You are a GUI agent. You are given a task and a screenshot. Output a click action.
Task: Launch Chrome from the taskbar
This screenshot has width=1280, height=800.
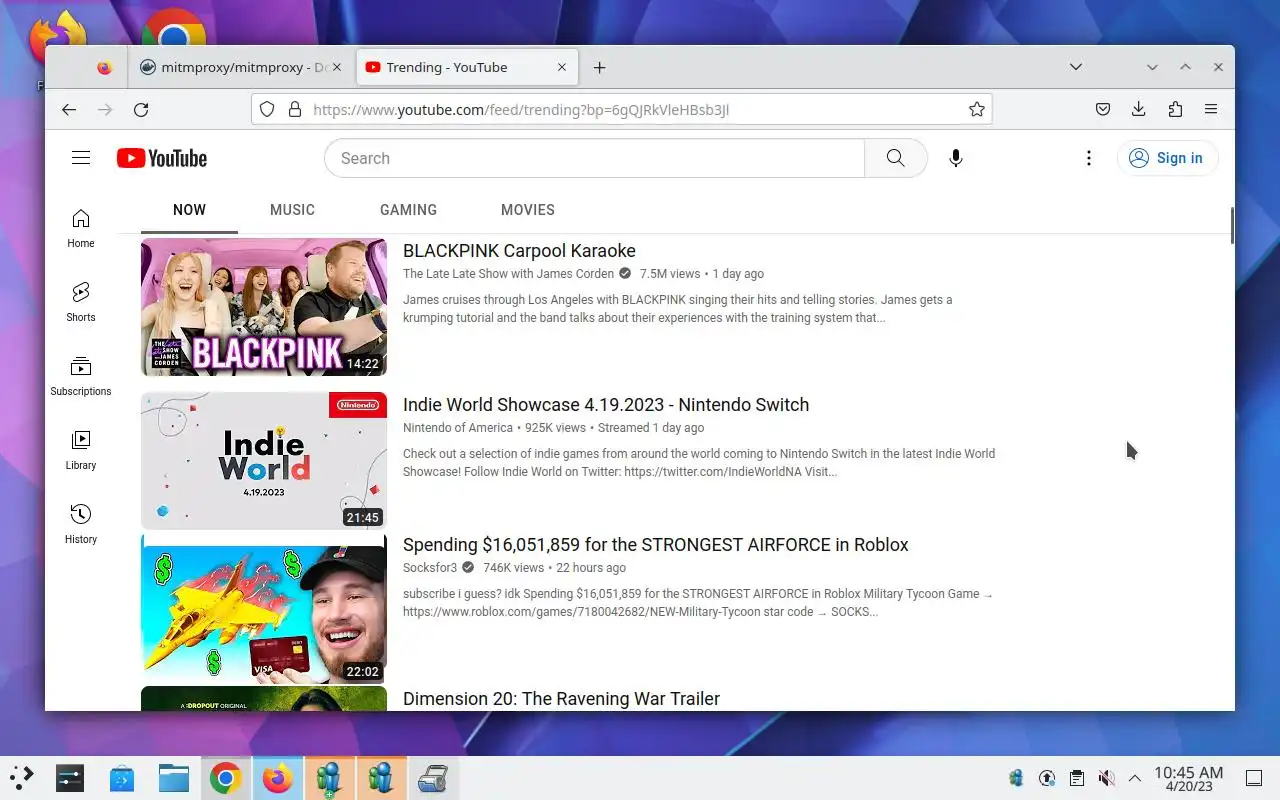click(x=226, y=778)
